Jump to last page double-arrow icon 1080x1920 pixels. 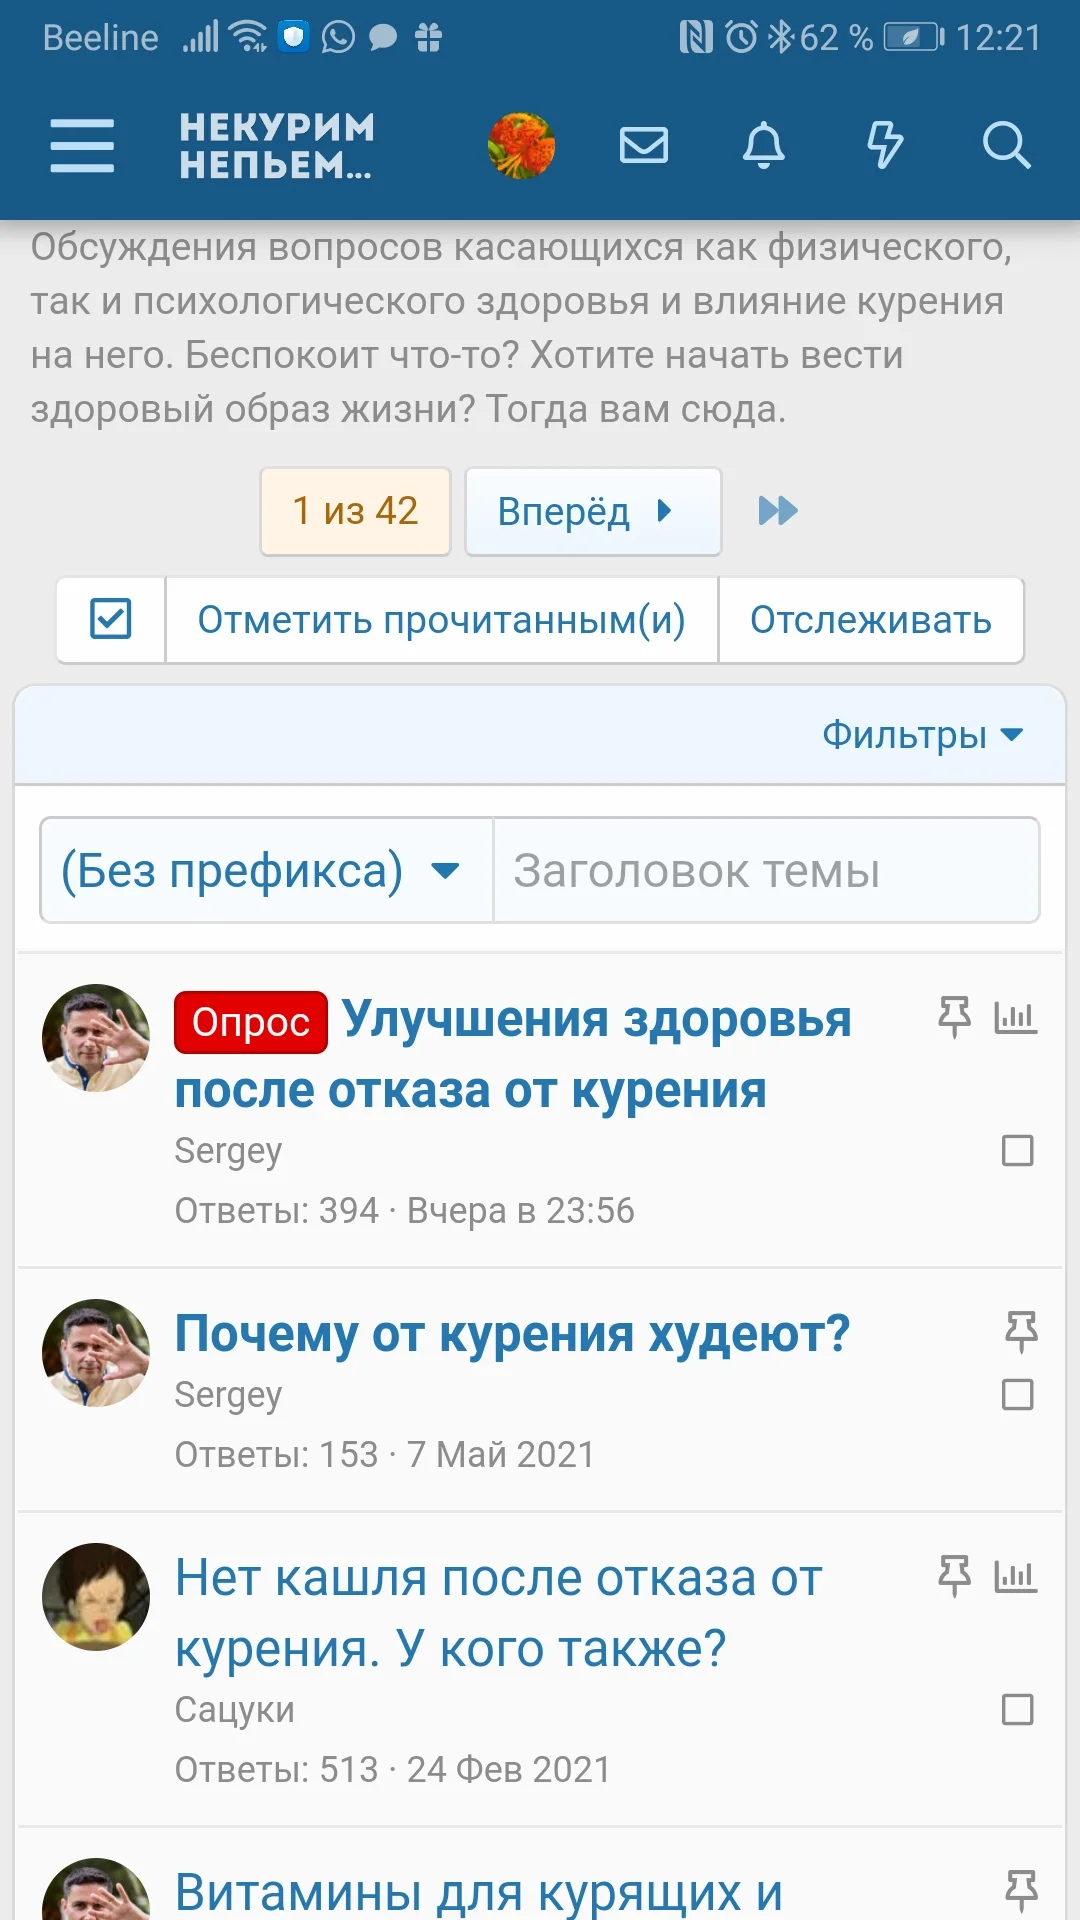pyautogui.click(x=778, y=511)
